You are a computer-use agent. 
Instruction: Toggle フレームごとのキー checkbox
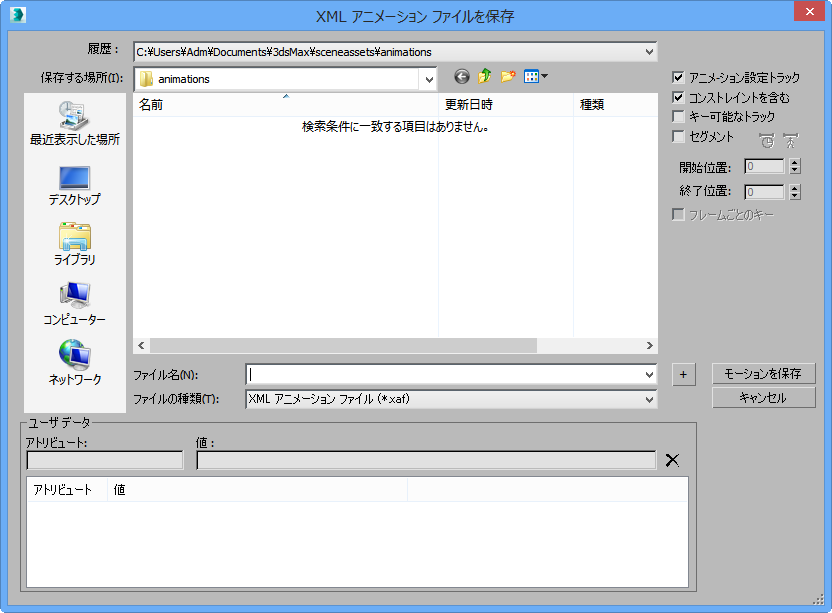(678, 214)
